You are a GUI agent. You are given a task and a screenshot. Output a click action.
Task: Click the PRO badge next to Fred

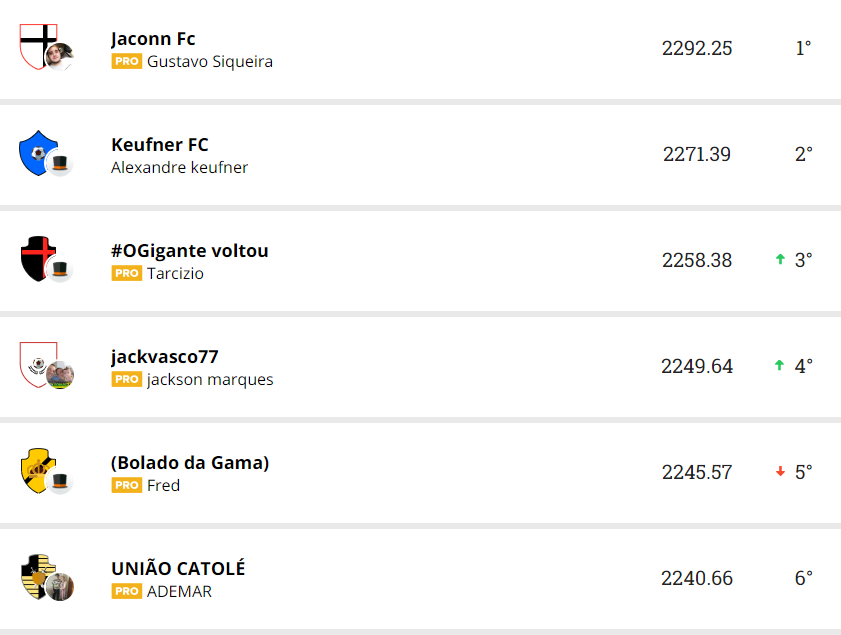point(126,486)
